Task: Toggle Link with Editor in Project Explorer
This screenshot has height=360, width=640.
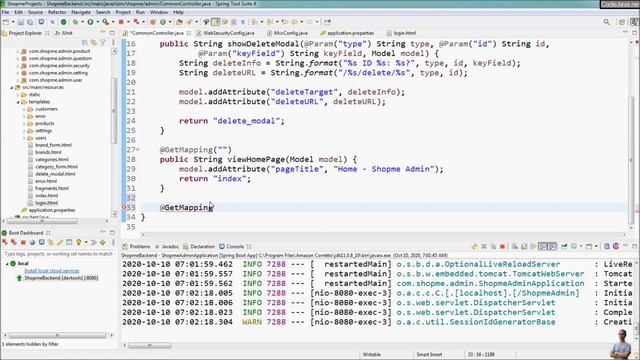Action: coord(93,42)
